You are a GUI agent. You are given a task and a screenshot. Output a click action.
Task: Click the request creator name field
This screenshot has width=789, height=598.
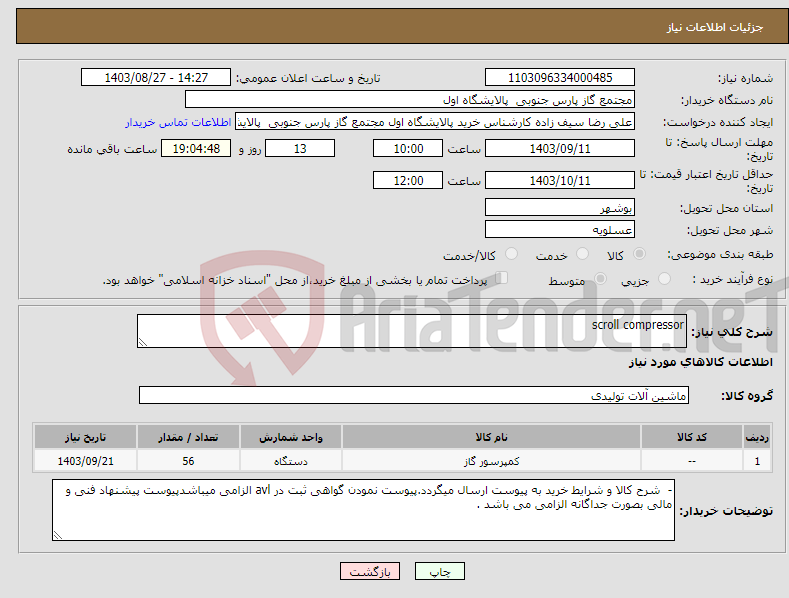(x=435, y=122)
